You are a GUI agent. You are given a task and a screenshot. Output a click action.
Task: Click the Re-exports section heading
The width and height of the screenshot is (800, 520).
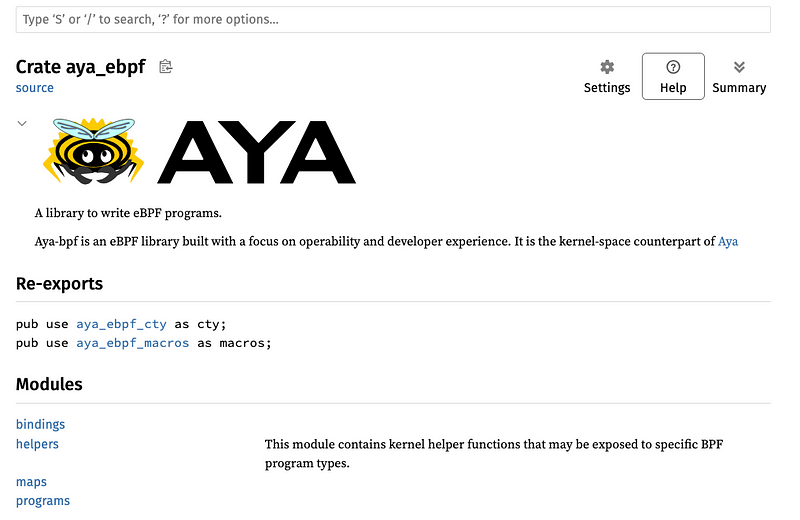59,284
